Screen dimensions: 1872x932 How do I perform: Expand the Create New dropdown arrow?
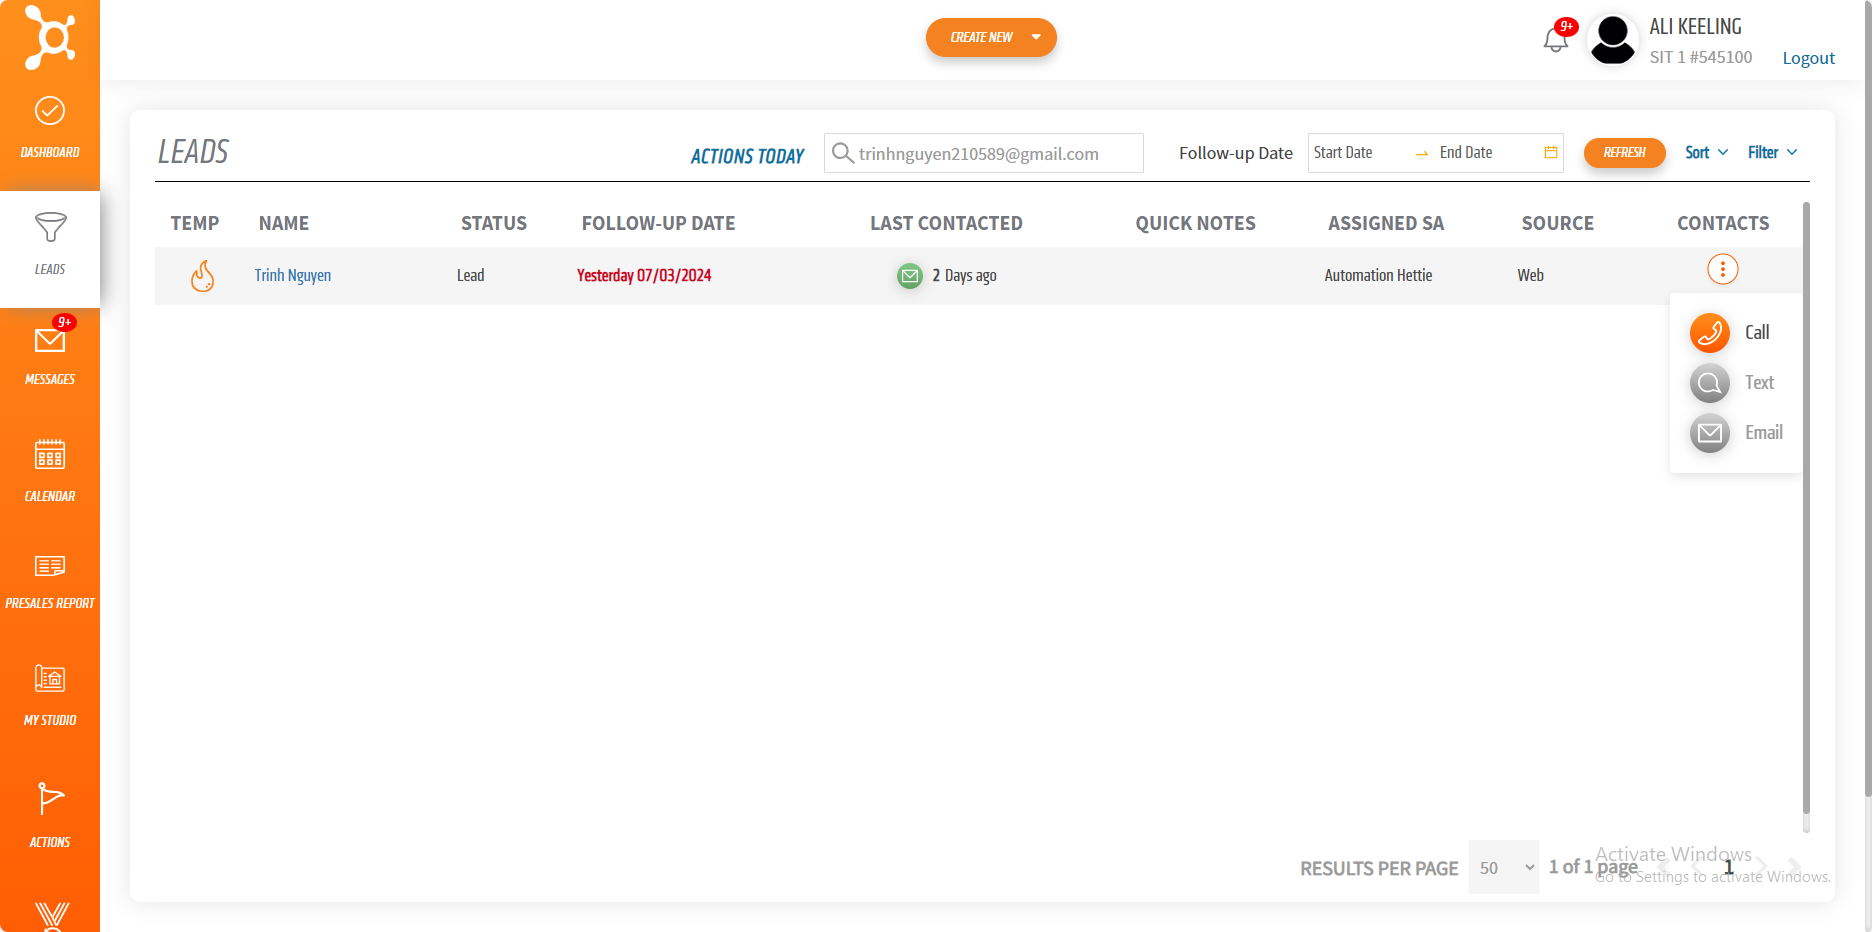[x=1036, y=37]
